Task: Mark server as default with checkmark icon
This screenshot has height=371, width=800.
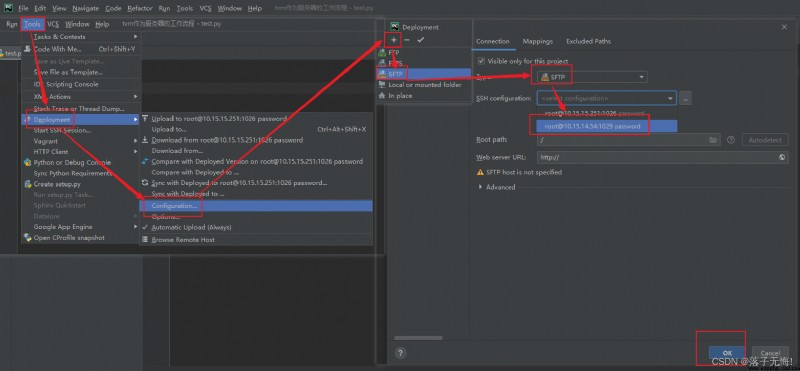Action: click(x=420, y=40)
